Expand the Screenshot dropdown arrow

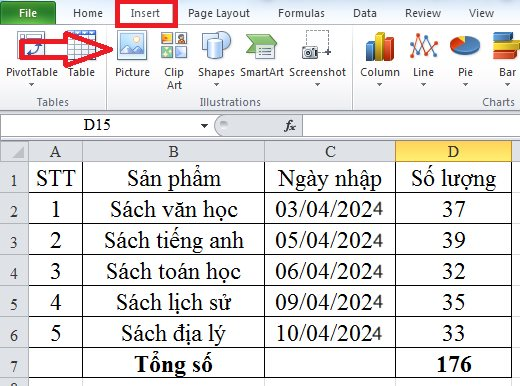(x=317, y=85)
